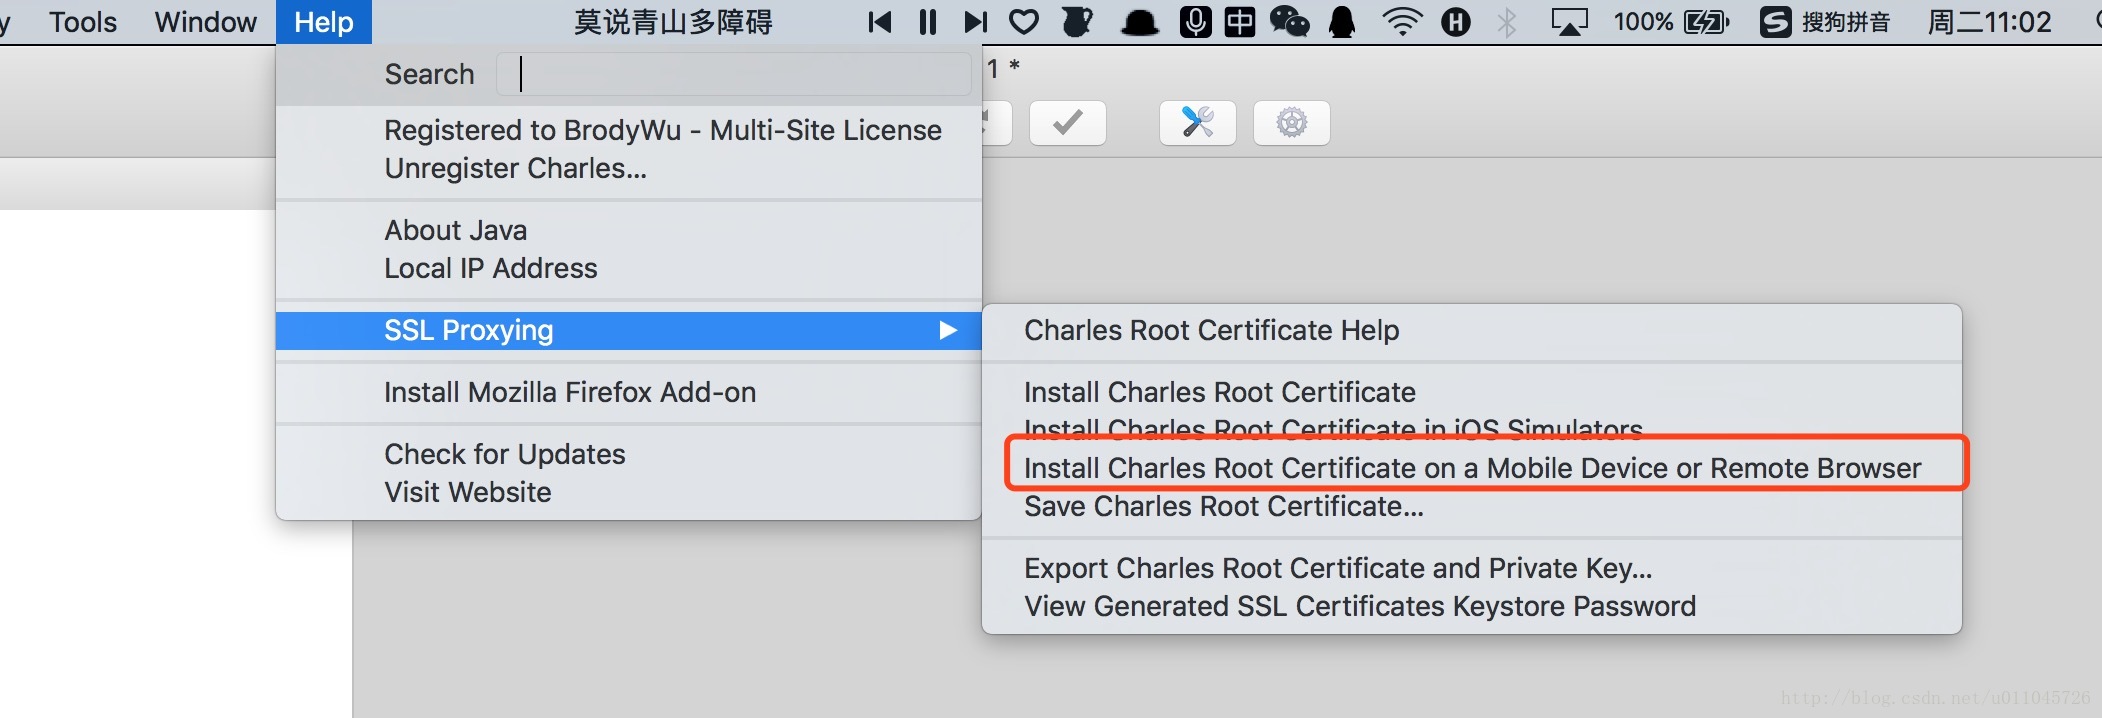Open the Bluetooth status menu
The height and width of the screenshot is (718, 2102).
click(1507, 22)
